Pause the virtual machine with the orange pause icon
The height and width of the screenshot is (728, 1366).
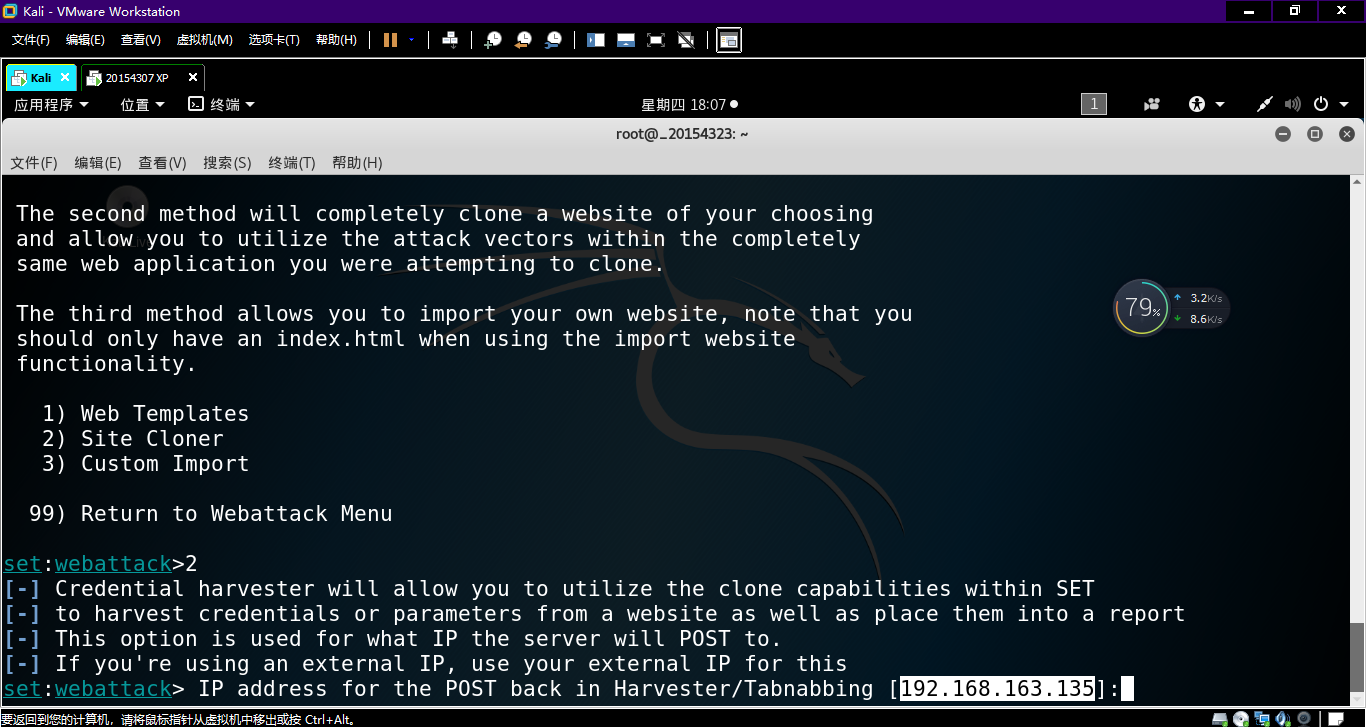[390, 40]
